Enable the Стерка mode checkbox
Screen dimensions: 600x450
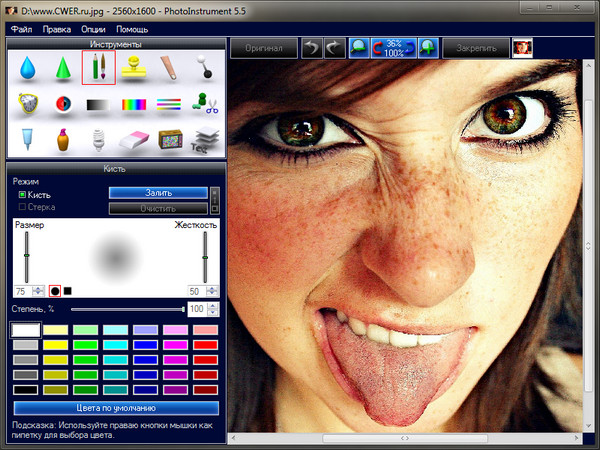23,207
